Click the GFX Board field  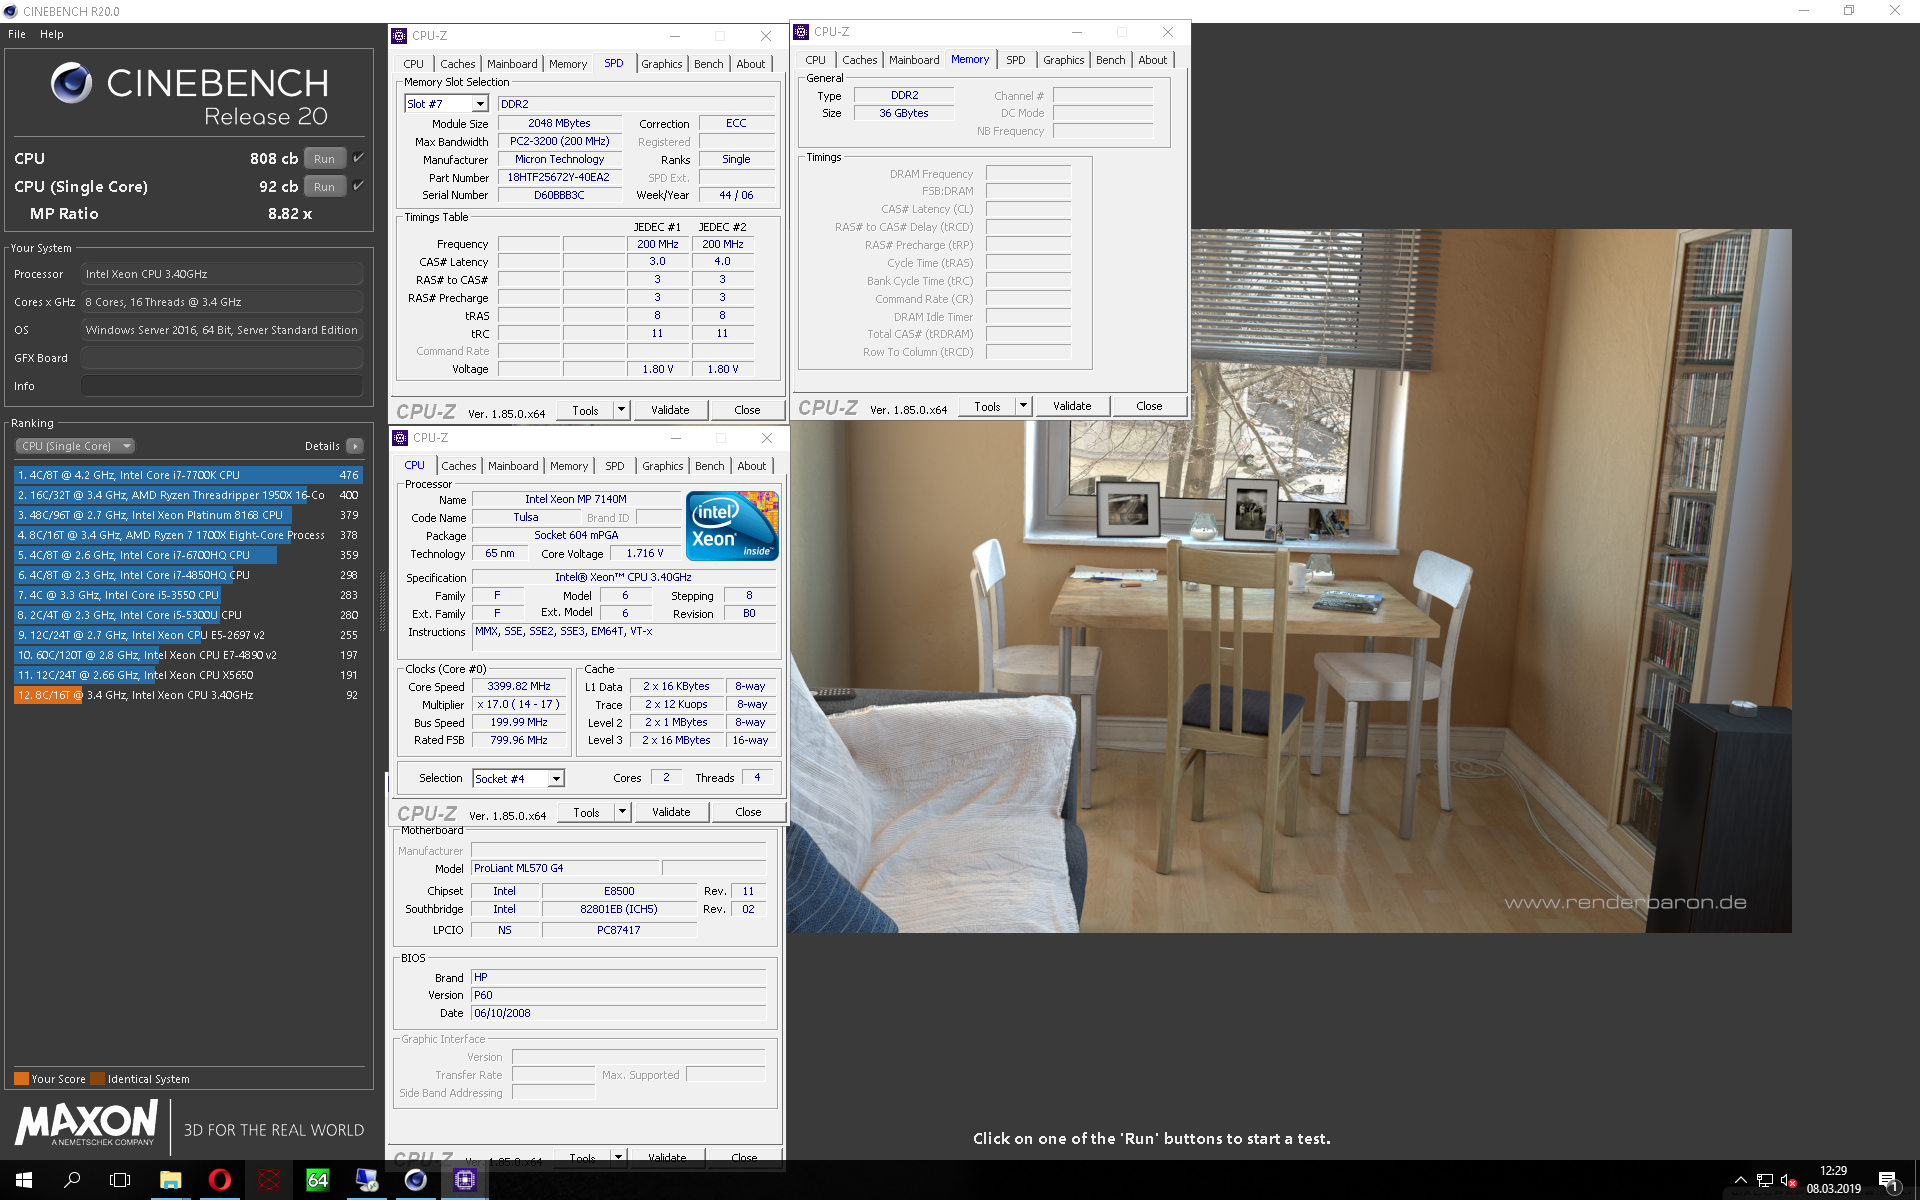tap(222, 358)
